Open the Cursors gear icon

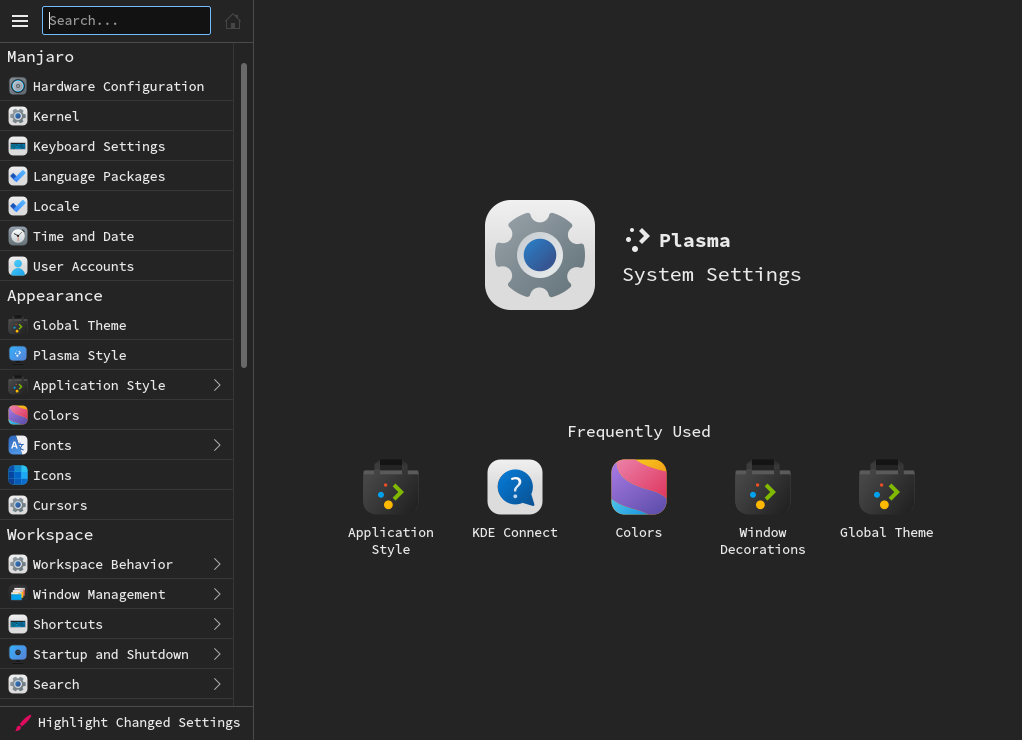click(x=18, y=505)
